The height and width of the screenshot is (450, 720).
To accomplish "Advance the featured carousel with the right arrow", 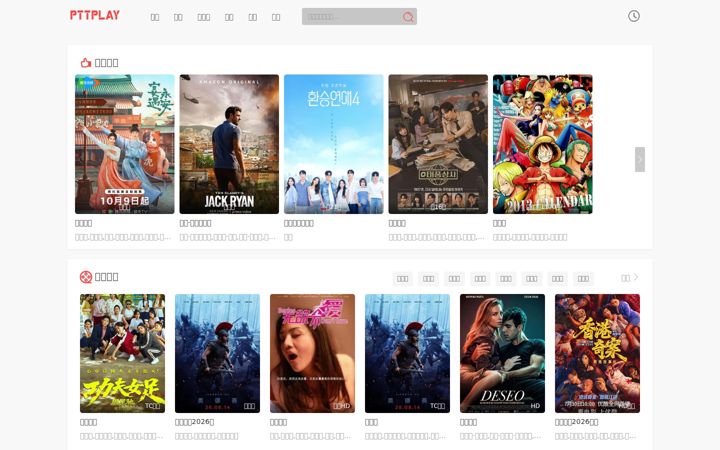I will [x=640, y=159].
